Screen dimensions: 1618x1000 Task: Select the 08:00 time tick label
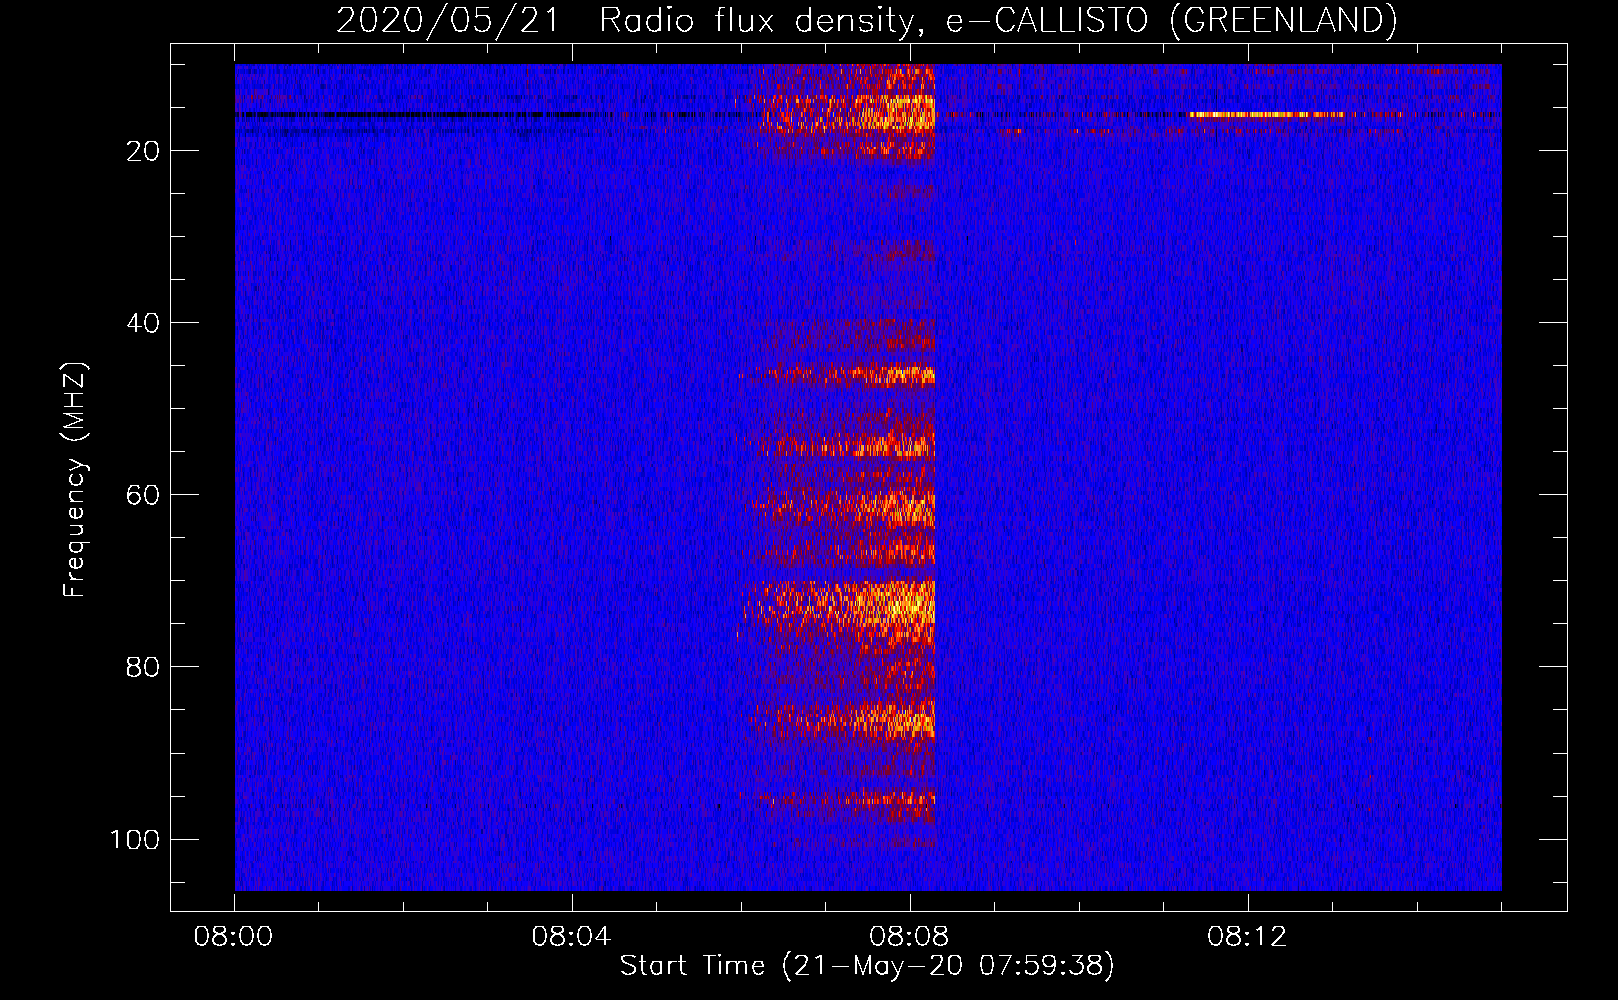(233, 937)
